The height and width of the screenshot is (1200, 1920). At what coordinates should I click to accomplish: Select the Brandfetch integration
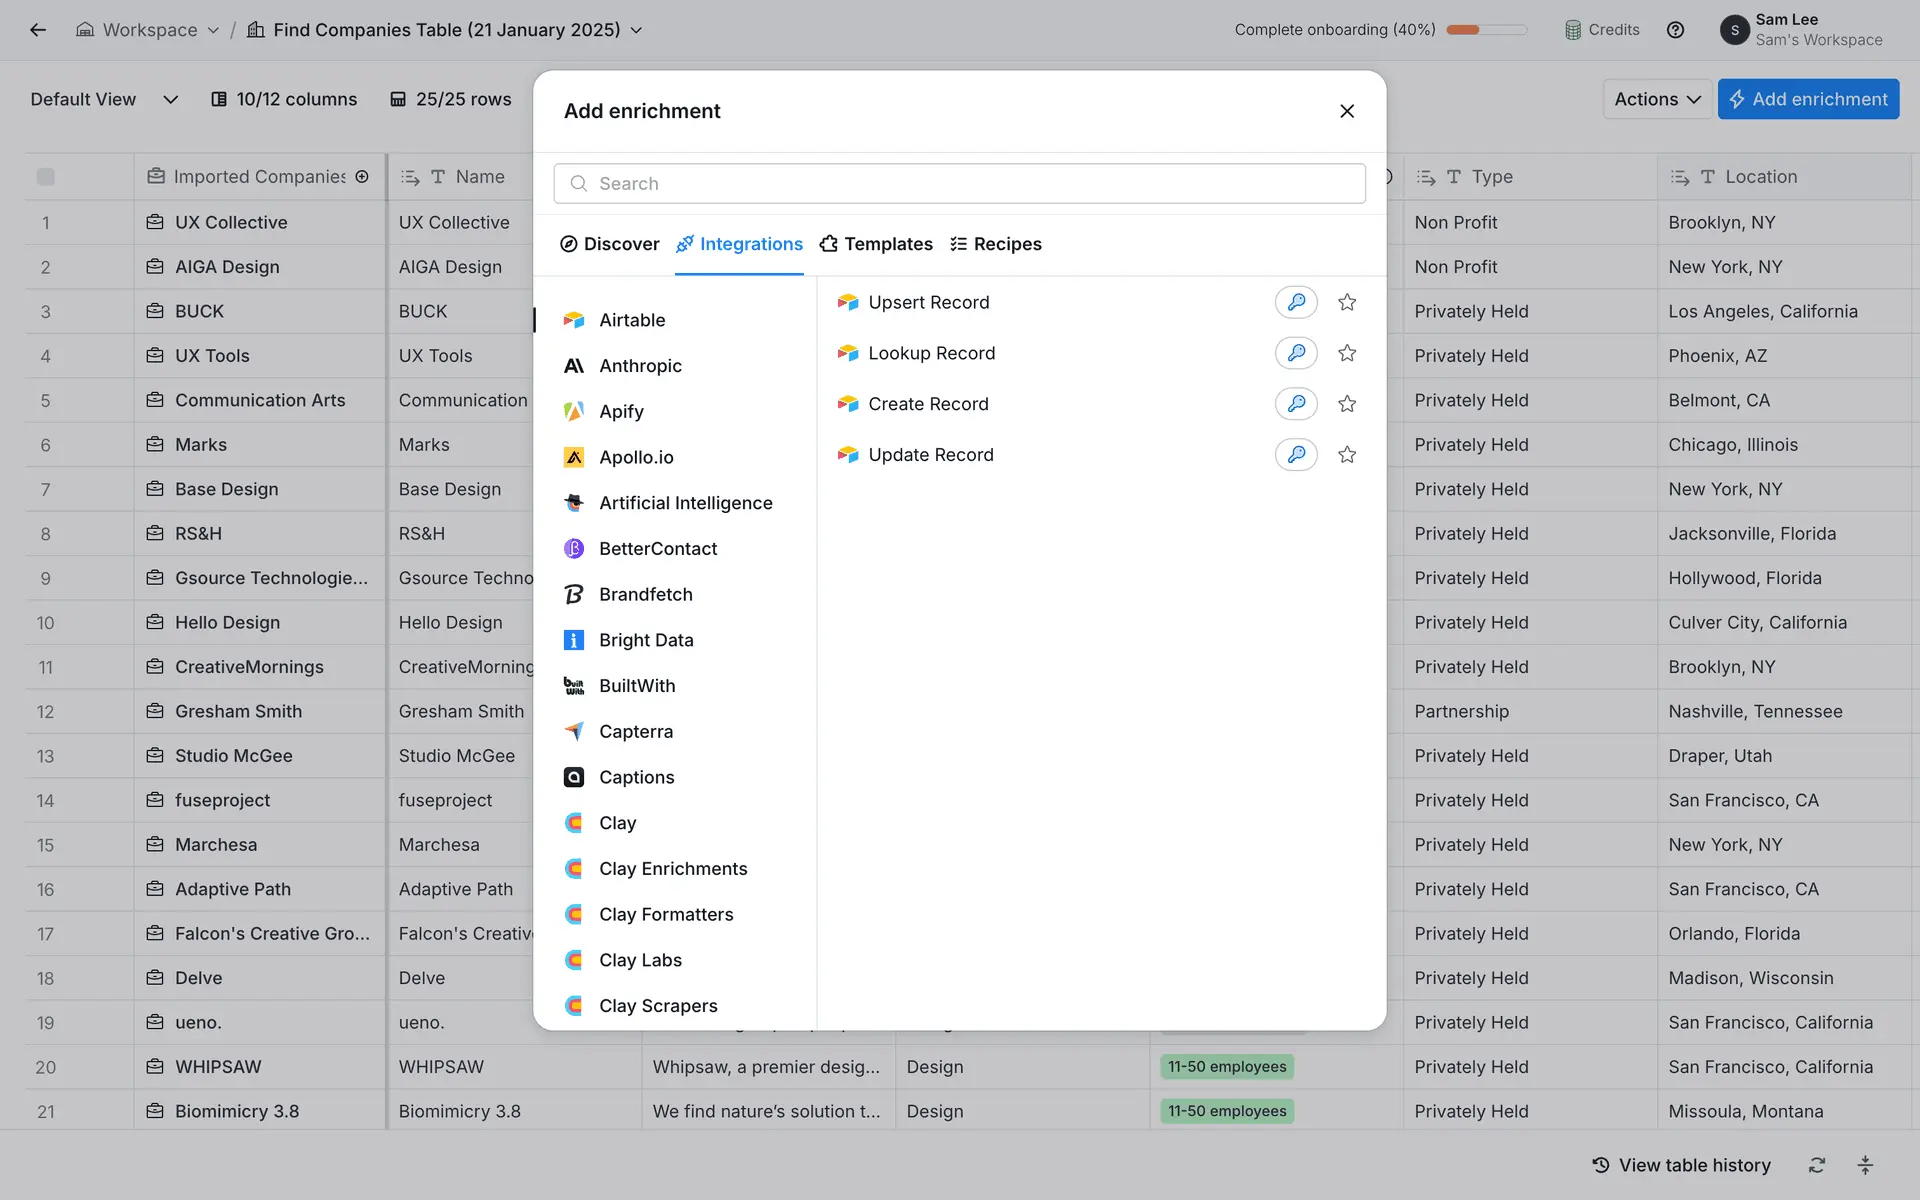click(645, 594)
